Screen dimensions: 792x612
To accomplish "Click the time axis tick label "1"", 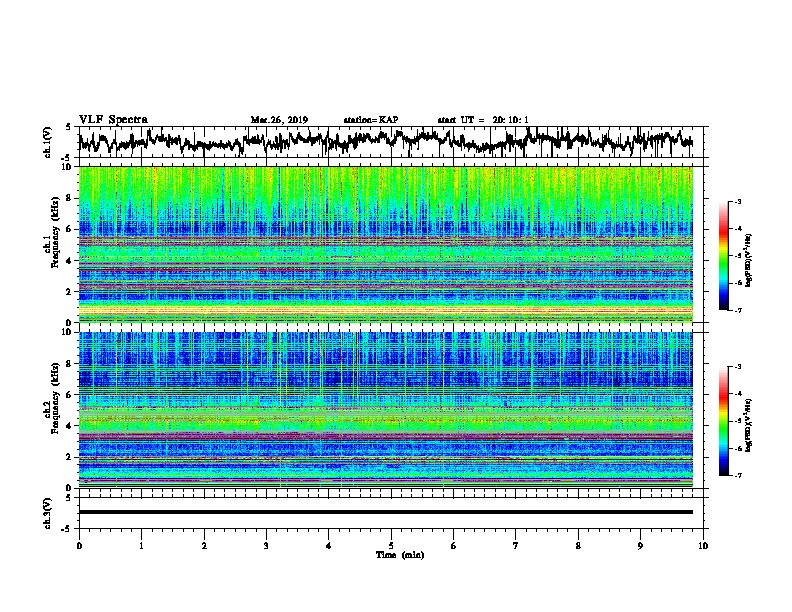I will coord(141,546).
